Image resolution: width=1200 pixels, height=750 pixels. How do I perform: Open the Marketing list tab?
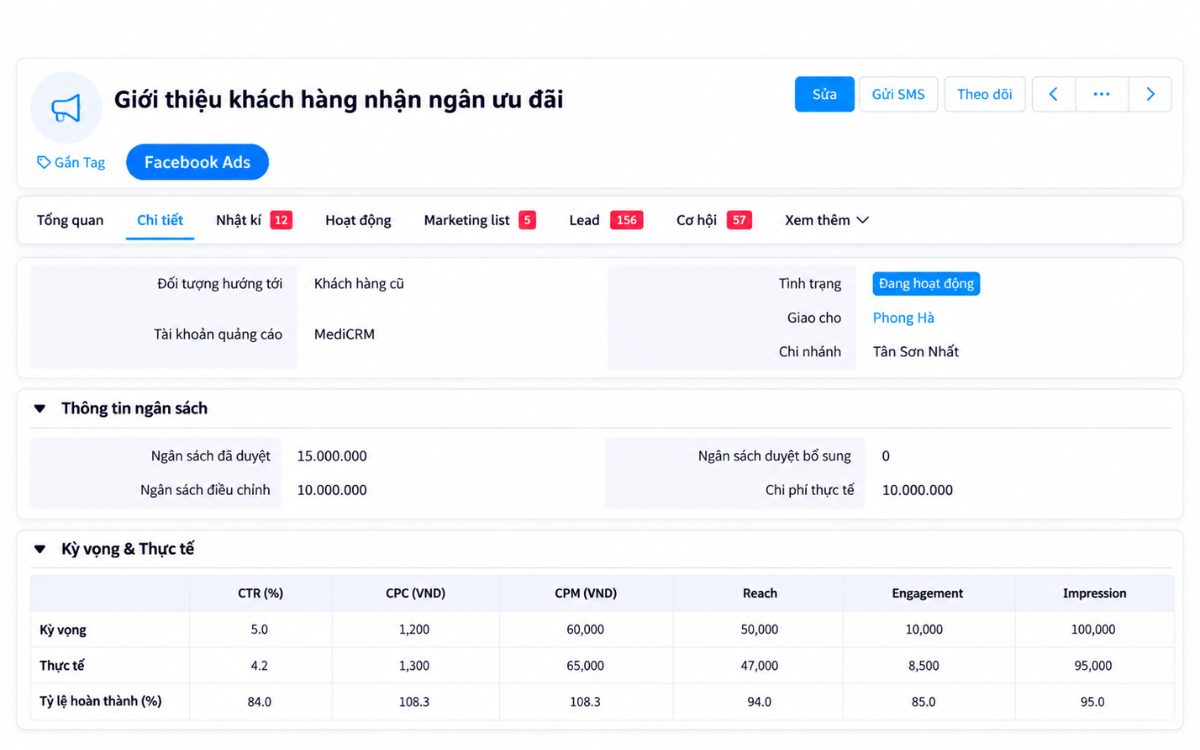click(x=467, y=220)
